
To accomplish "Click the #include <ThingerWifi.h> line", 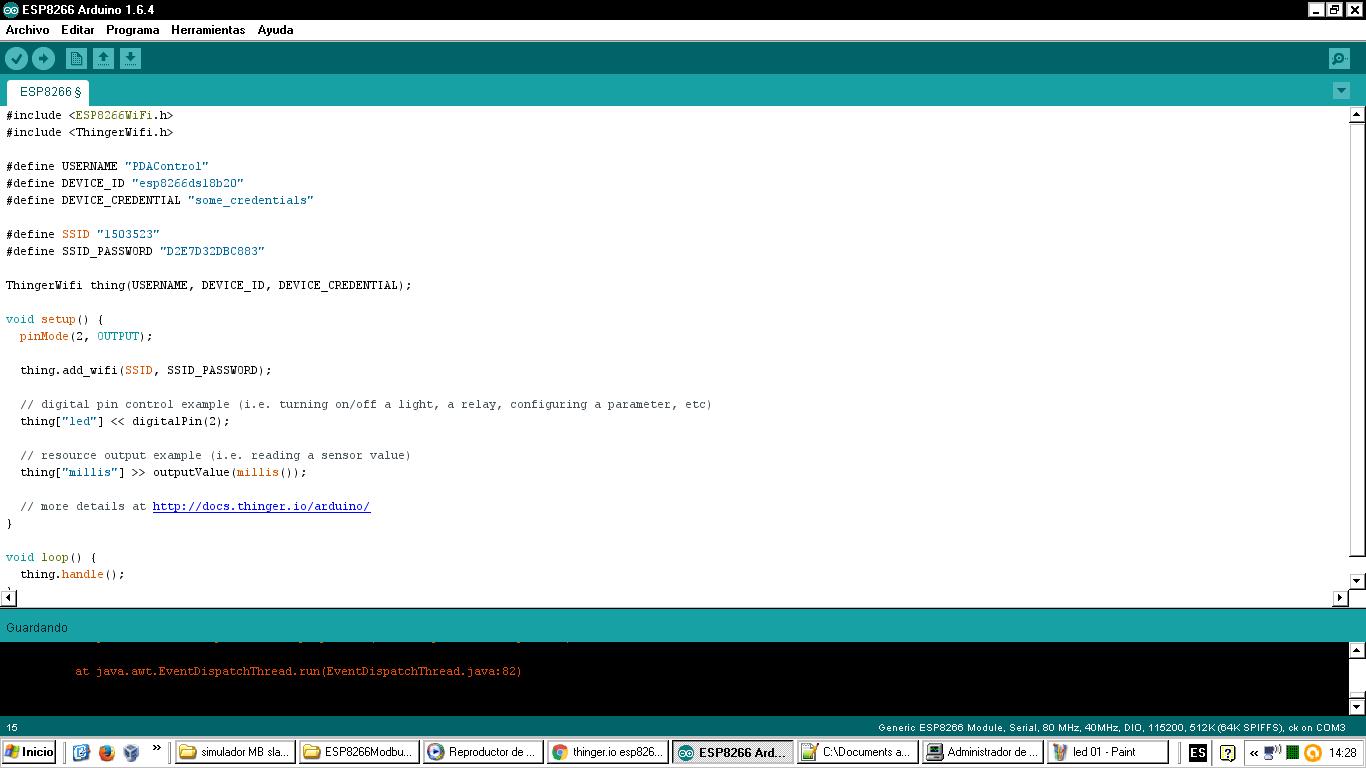I will (90, 132).
